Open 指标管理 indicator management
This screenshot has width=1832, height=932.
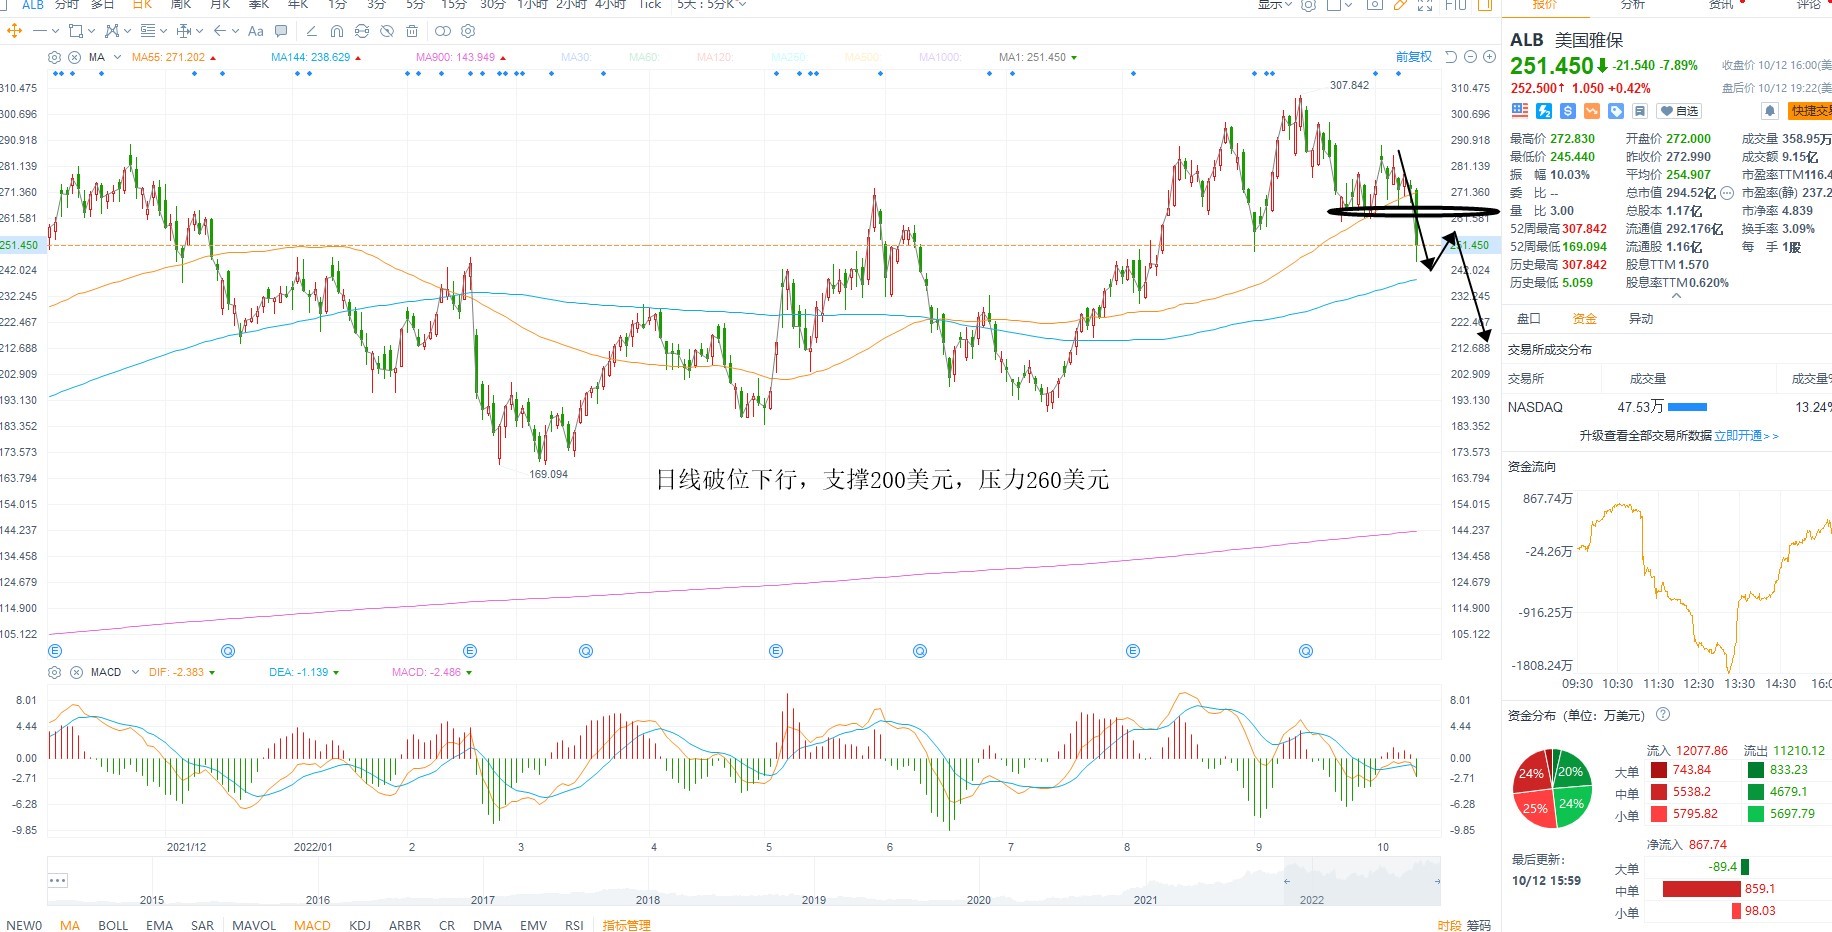point(626,925)
